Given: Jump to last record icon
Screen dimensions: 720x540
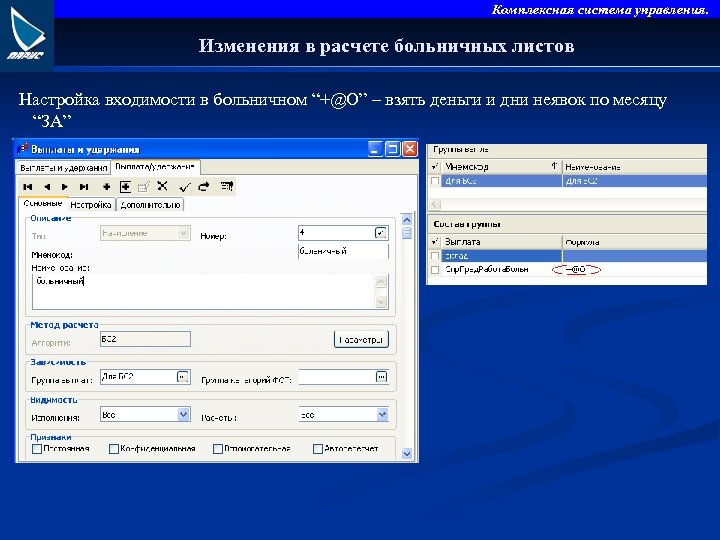Looking at the screenshot, I should click(84, 186).
